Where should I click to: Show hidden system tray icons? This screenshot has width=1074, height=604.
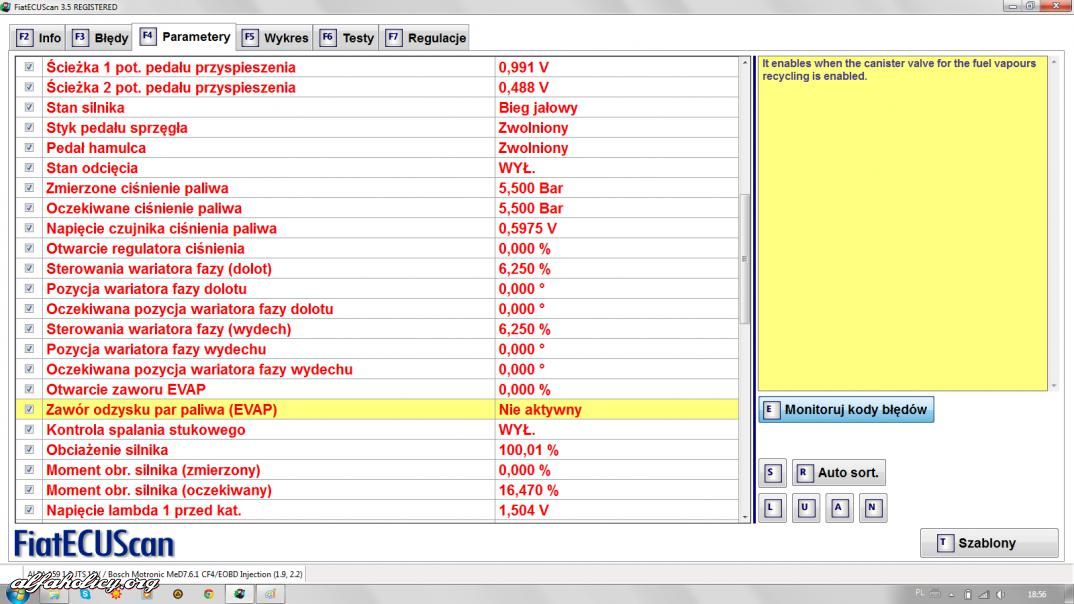coord(952,593)
